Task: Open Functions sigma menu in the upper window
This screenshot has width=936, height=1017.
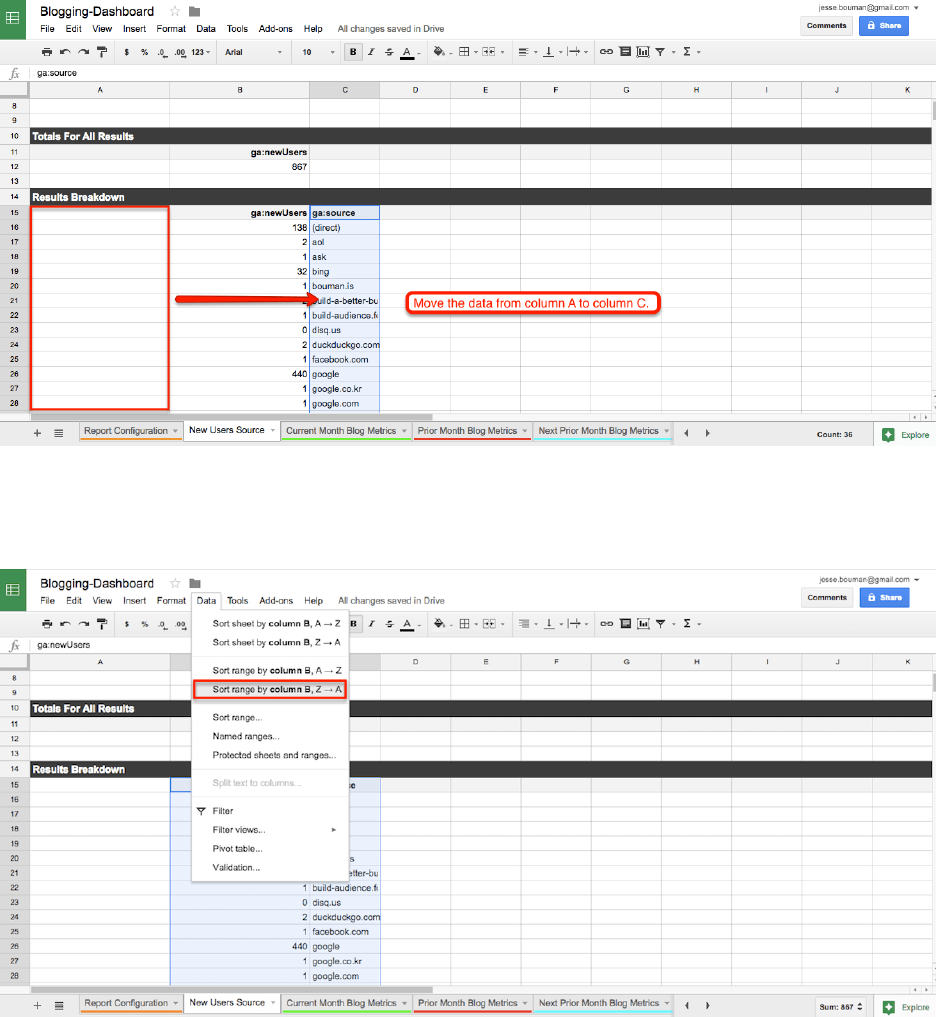Action: 687,52
